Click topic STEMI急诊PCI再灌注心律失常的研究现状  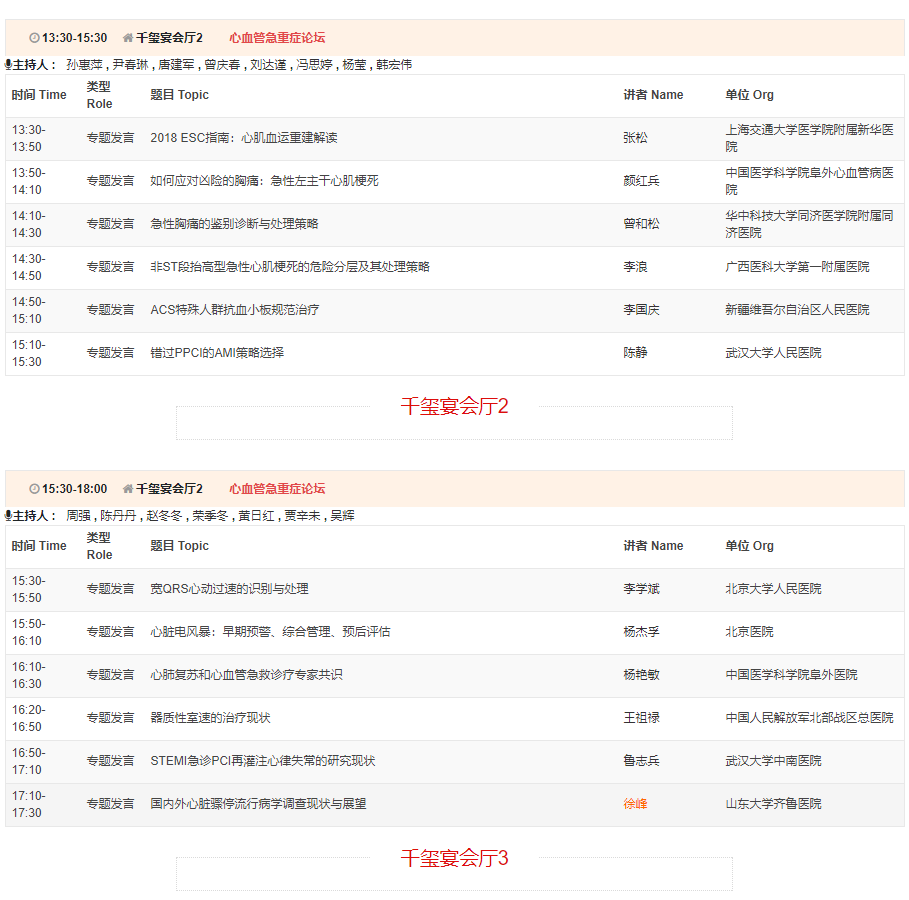[263, 761]
